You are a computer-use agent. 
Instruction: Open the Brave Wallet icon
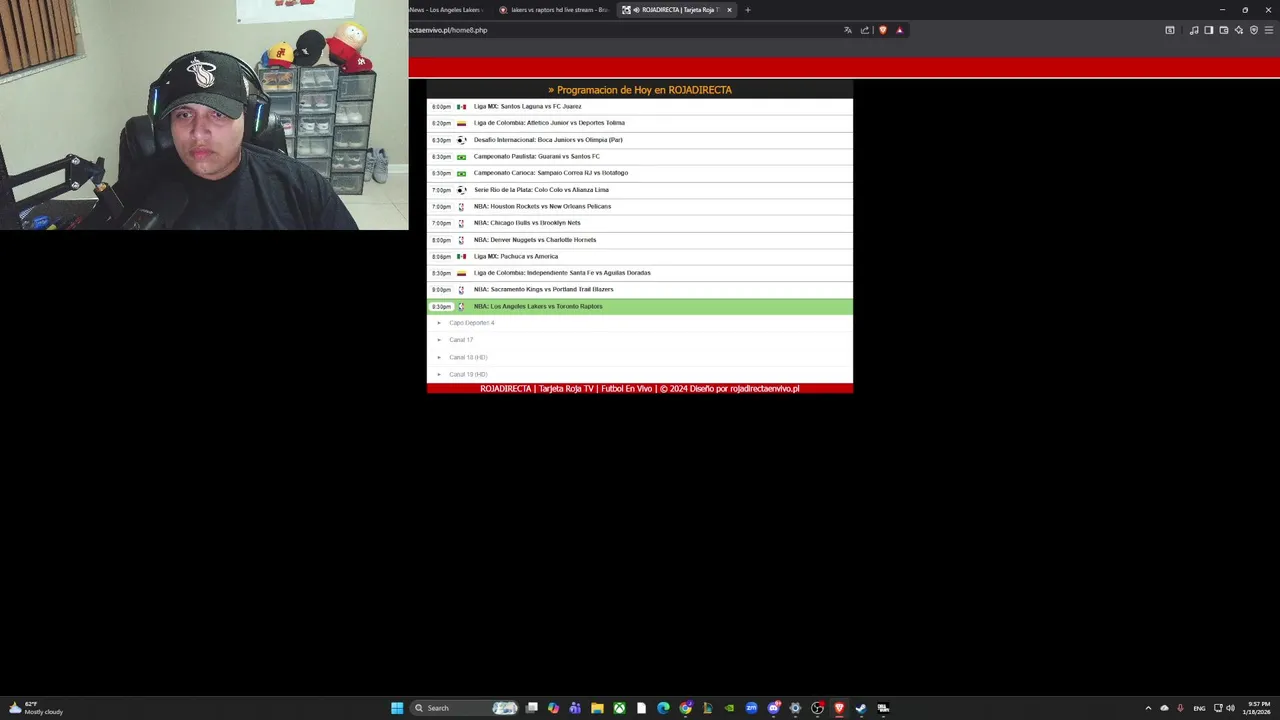(1224, 30)
